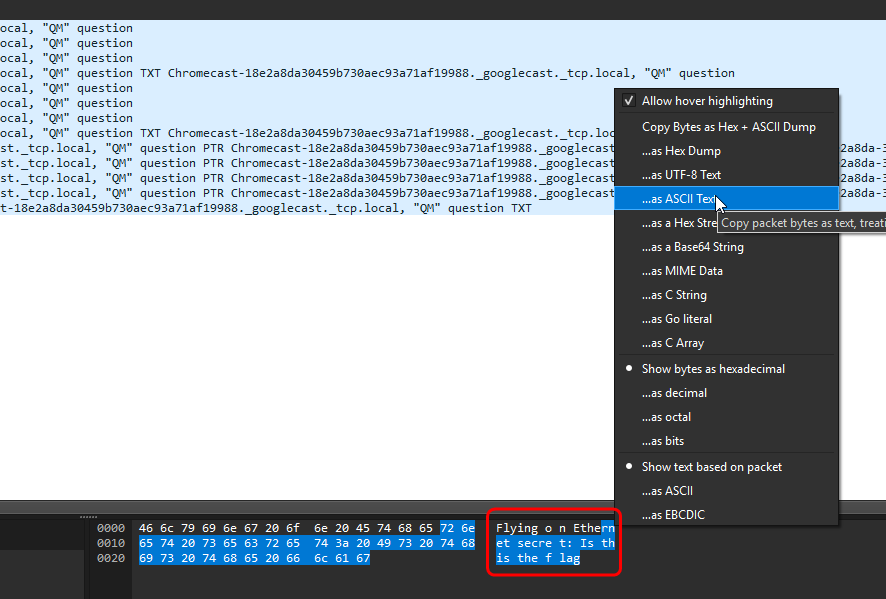Viewport: 886px width, 599px height.
Task: Select Show text based on packet
Action: tap(711, 467)
